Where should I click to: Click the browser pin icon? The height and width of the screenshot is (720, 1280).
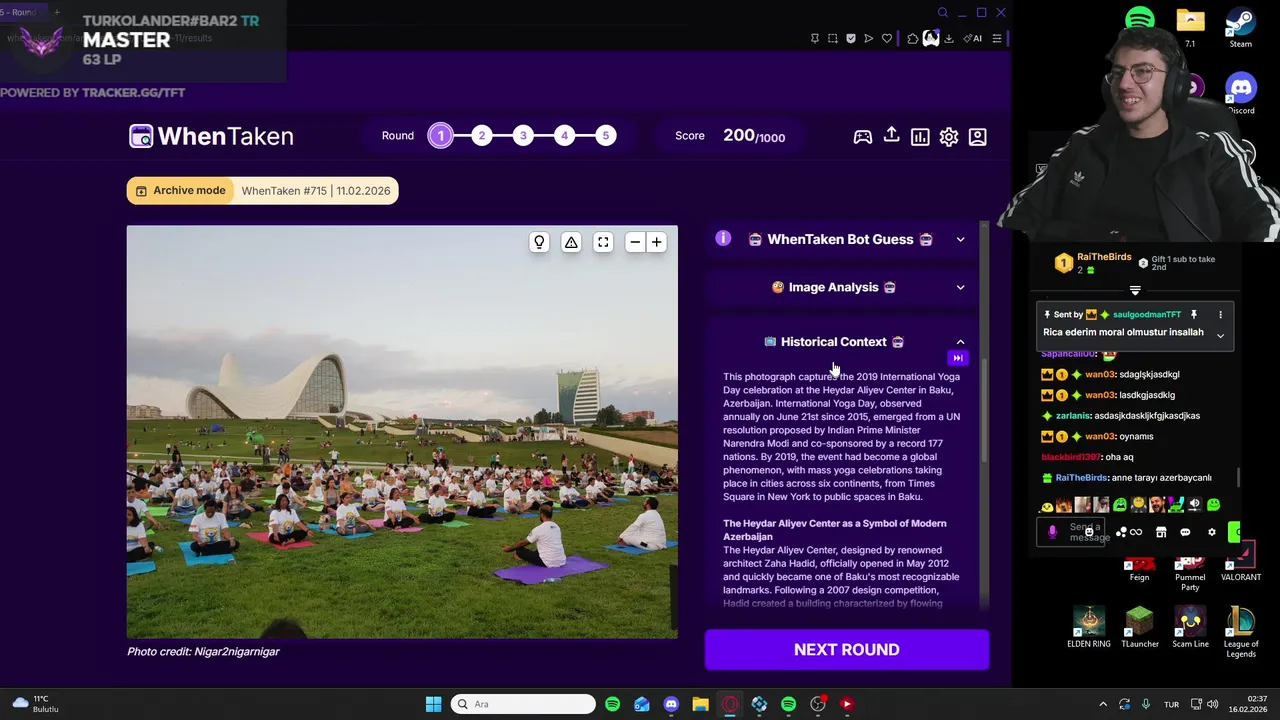[815, 38]
